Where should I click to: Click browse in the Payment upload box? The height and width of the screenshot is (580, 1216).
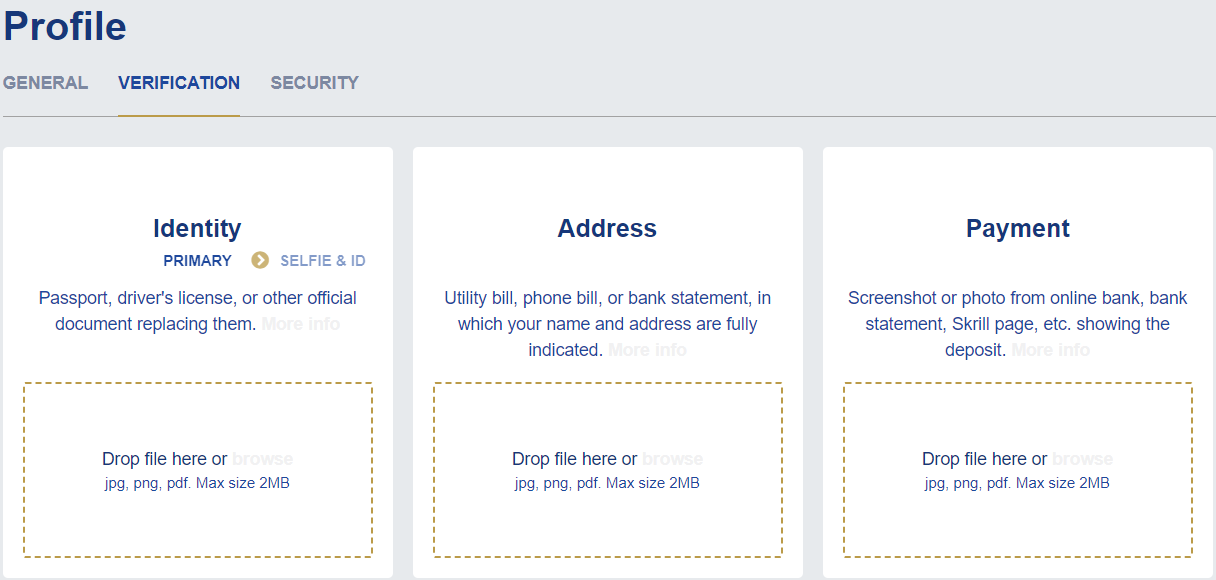tap(1082, 459)
